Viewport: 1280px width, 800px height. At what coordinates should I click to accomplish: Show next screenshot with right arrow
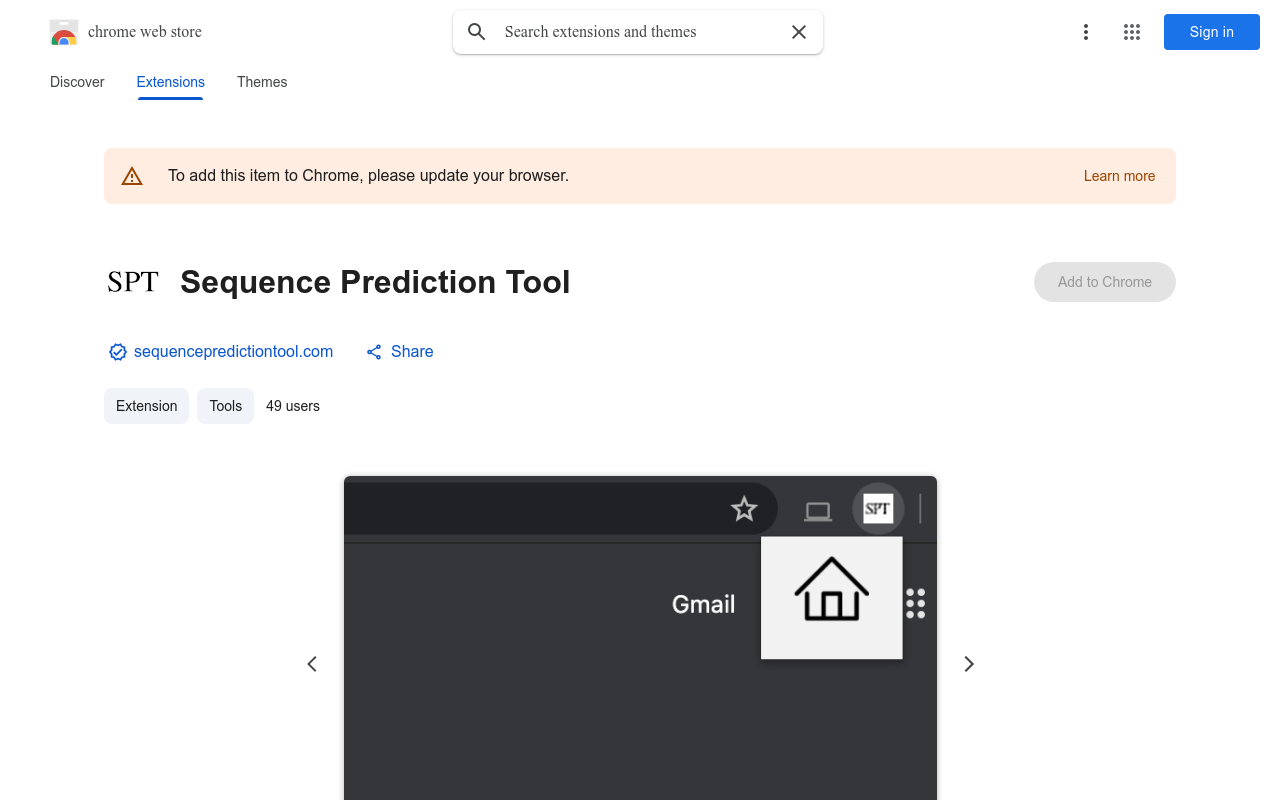(x=968, y=664)
